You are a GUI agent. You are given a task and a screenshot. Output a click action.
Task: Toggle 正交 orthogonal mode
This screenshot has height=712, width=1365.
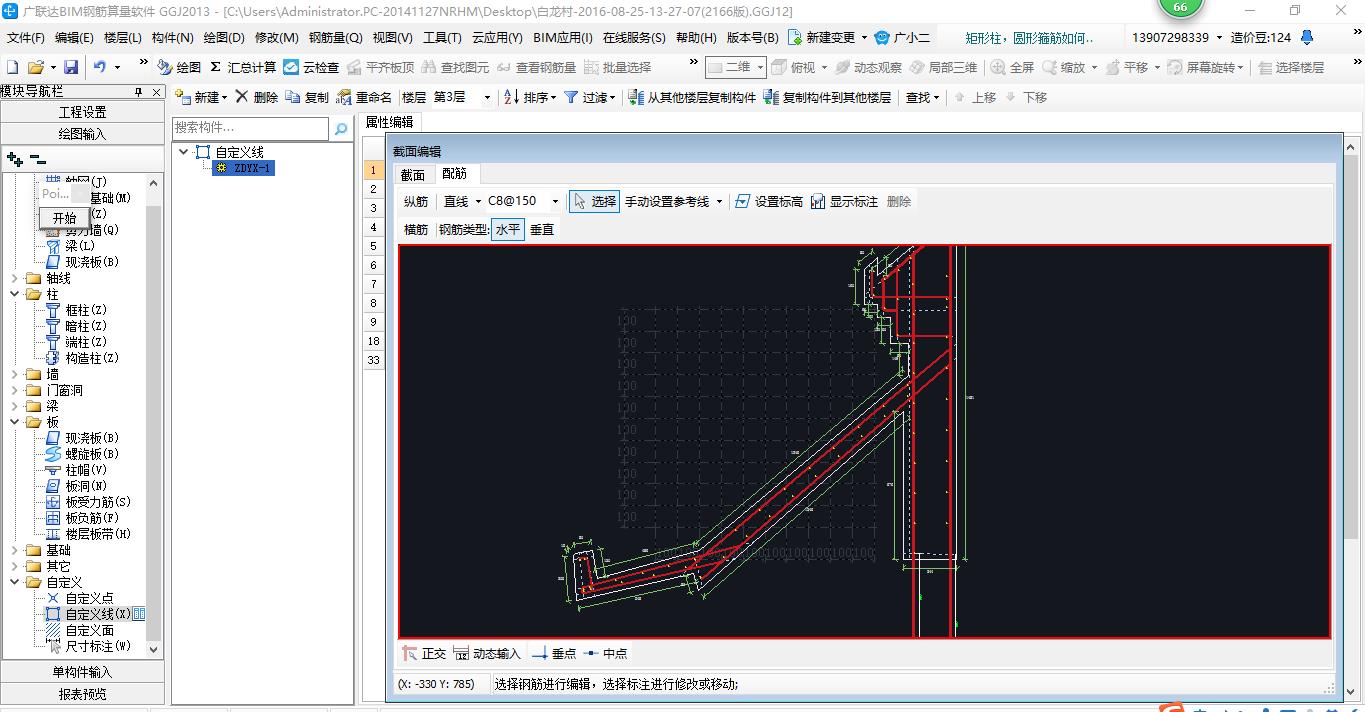tap(424, 653)
